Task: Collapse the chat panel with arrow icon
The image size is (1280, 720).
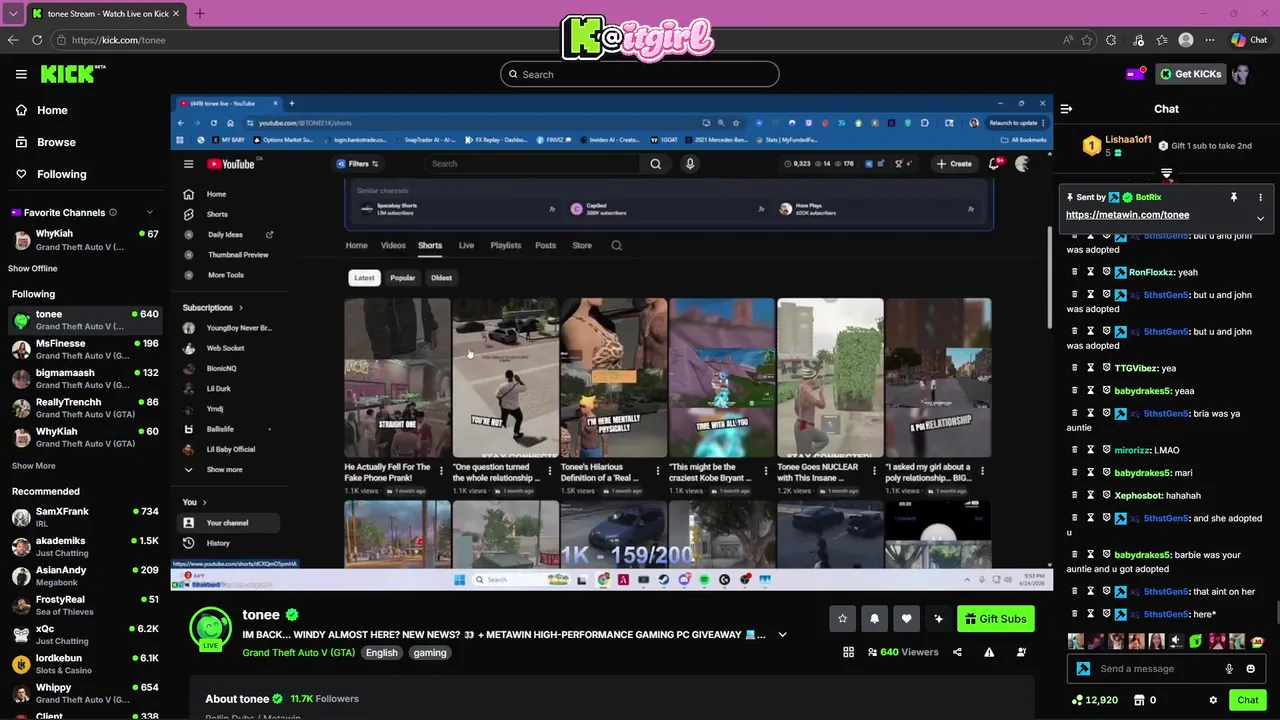Action: [1066, 109]
